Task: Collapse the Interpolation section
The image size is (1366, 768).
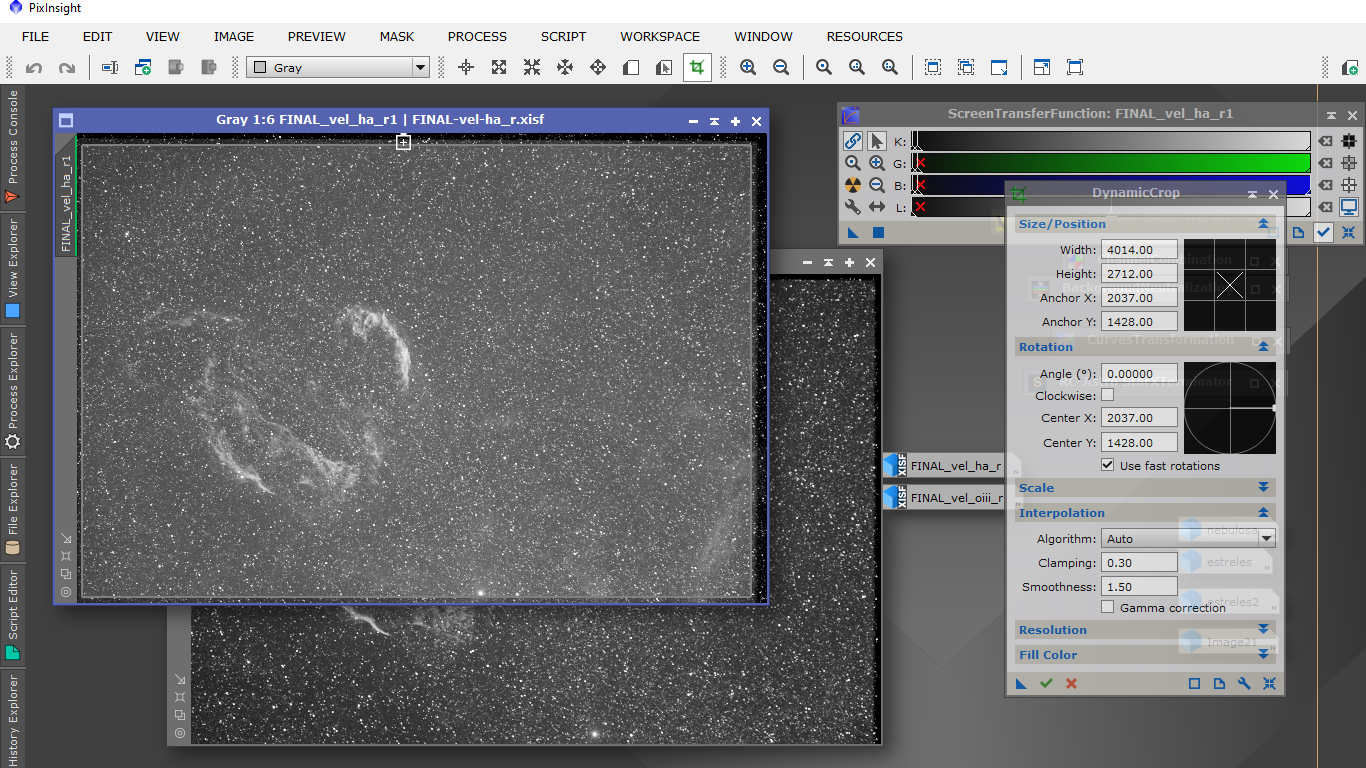Action: [x=1263, y=513]
